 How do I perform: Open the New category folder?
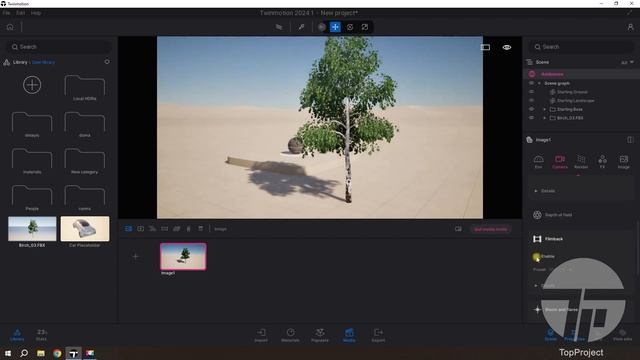click(x=84, y=161)
